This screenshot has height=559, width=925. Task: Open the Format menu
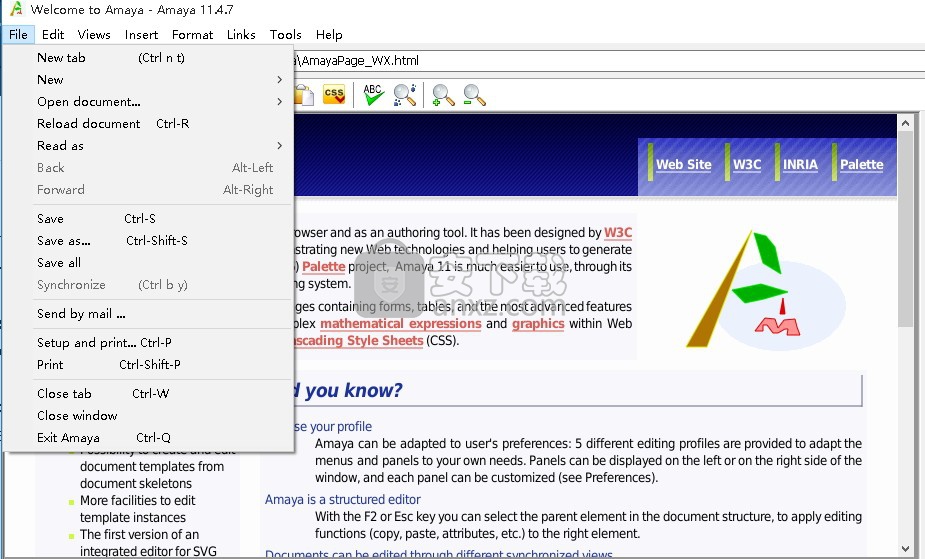click(x=192, y=35)
